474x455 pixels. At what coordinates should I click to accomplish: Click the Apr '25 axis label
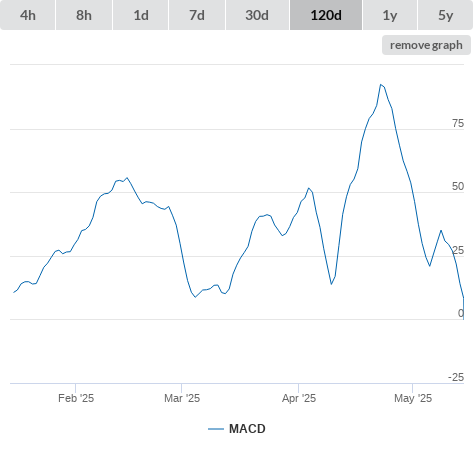coord(299,398)
